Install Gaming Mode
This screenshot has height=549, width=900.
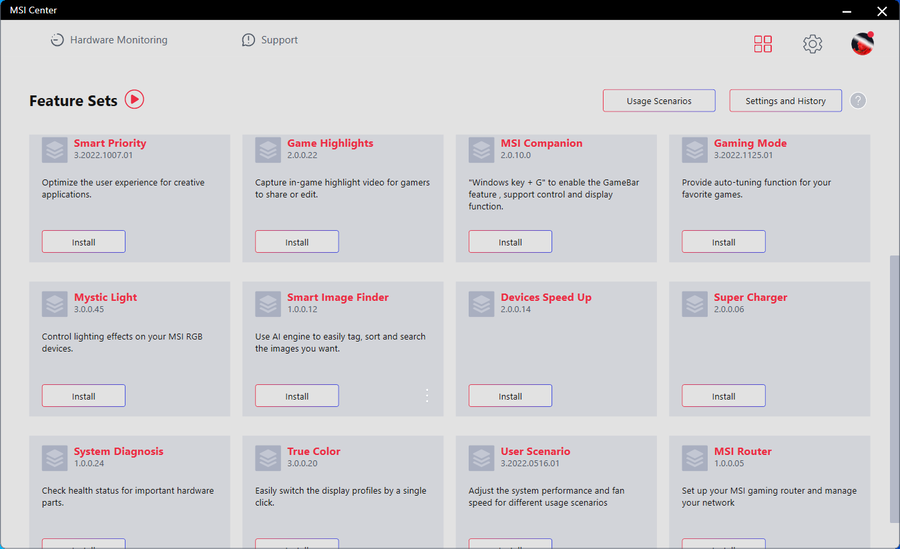pos(724,242)
